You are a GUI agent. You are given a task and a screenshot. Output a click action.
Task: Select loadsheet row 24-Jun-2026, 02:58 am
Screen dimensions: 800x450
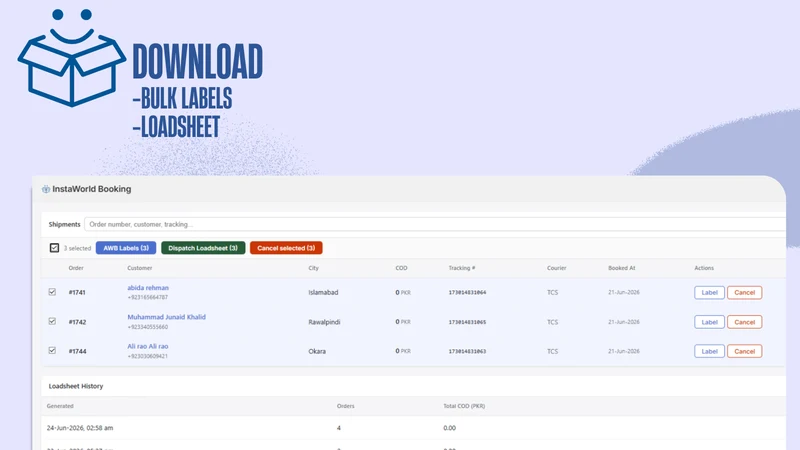(413, 428)
